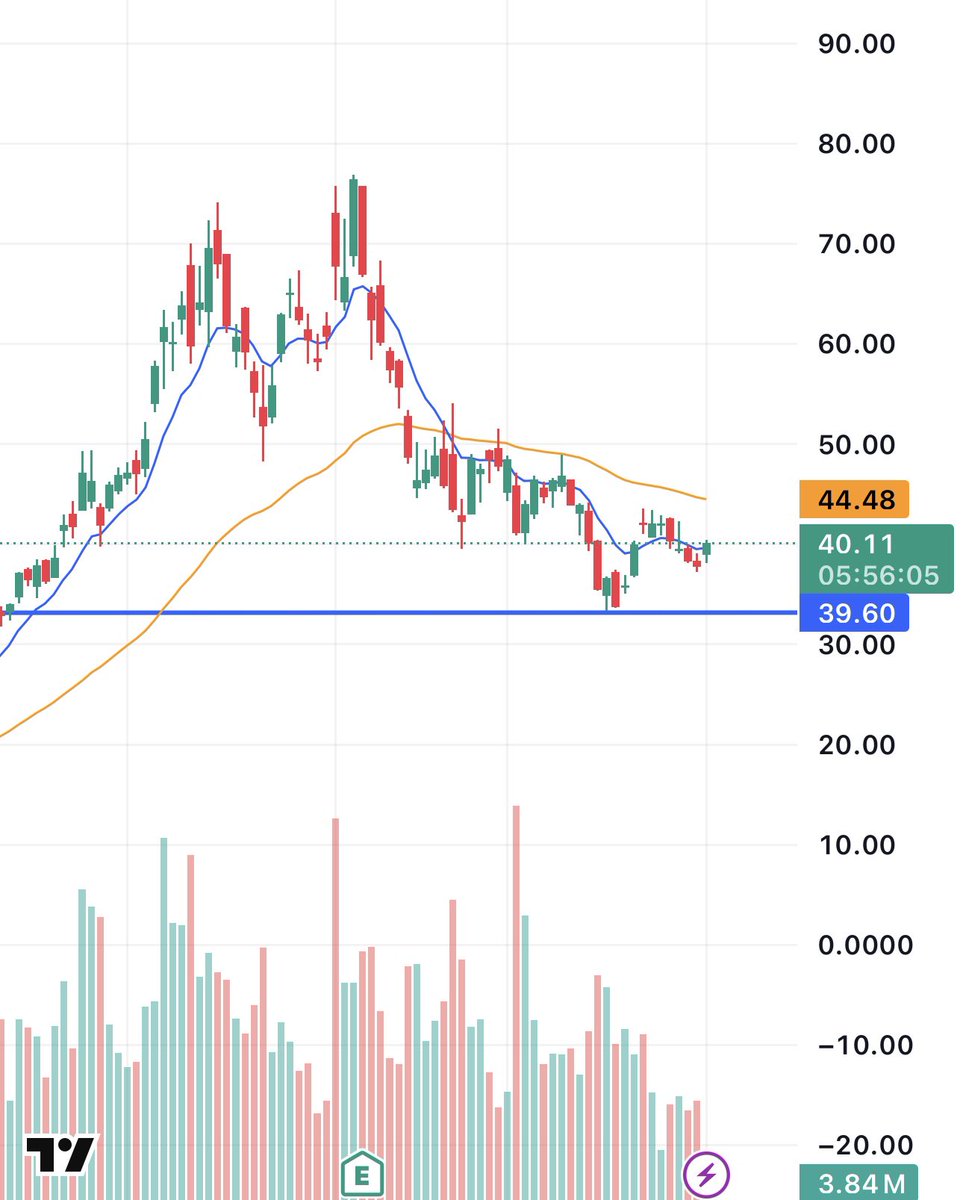This screenshot has height=1200, width=963.
Task: Click the TradingView logo icon
Action: tap(60, 1155)
